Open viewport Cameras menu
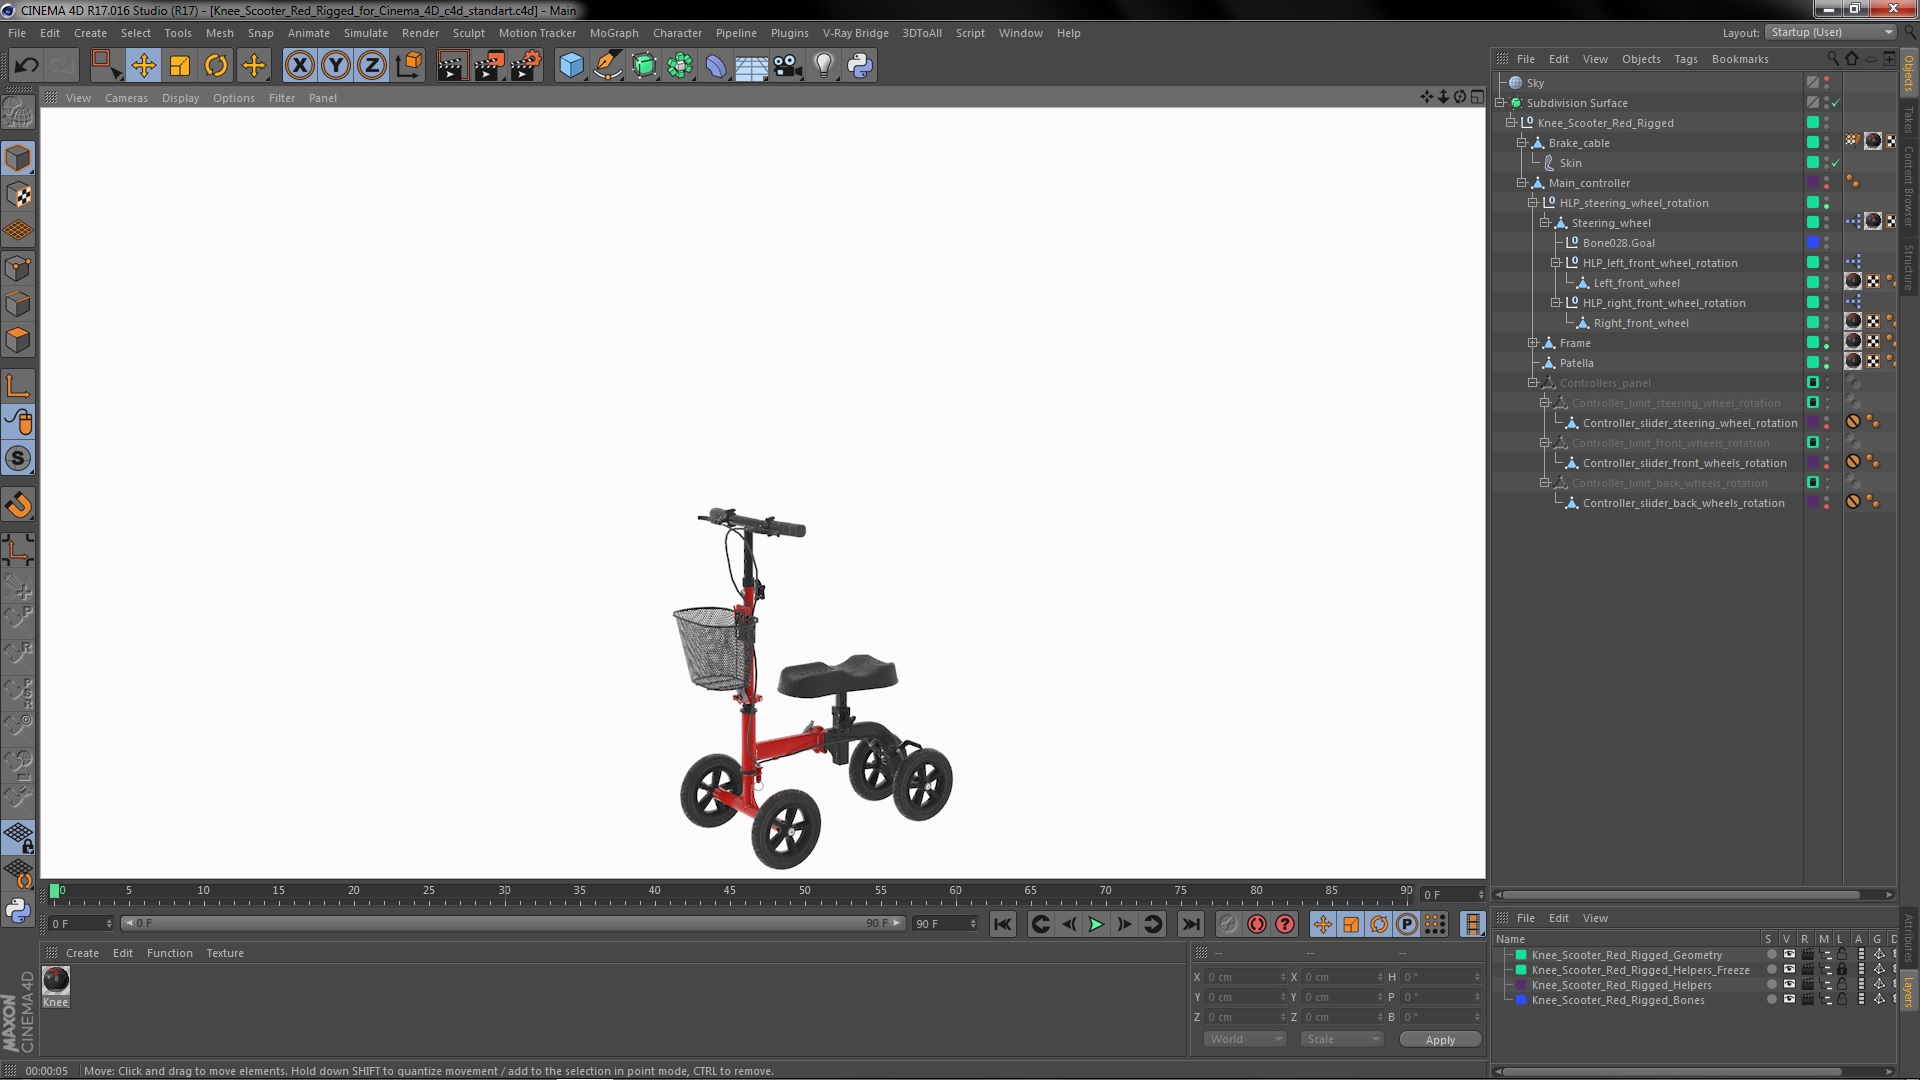Screen dimensions: 1920x1080 click(x=126, y=98)
